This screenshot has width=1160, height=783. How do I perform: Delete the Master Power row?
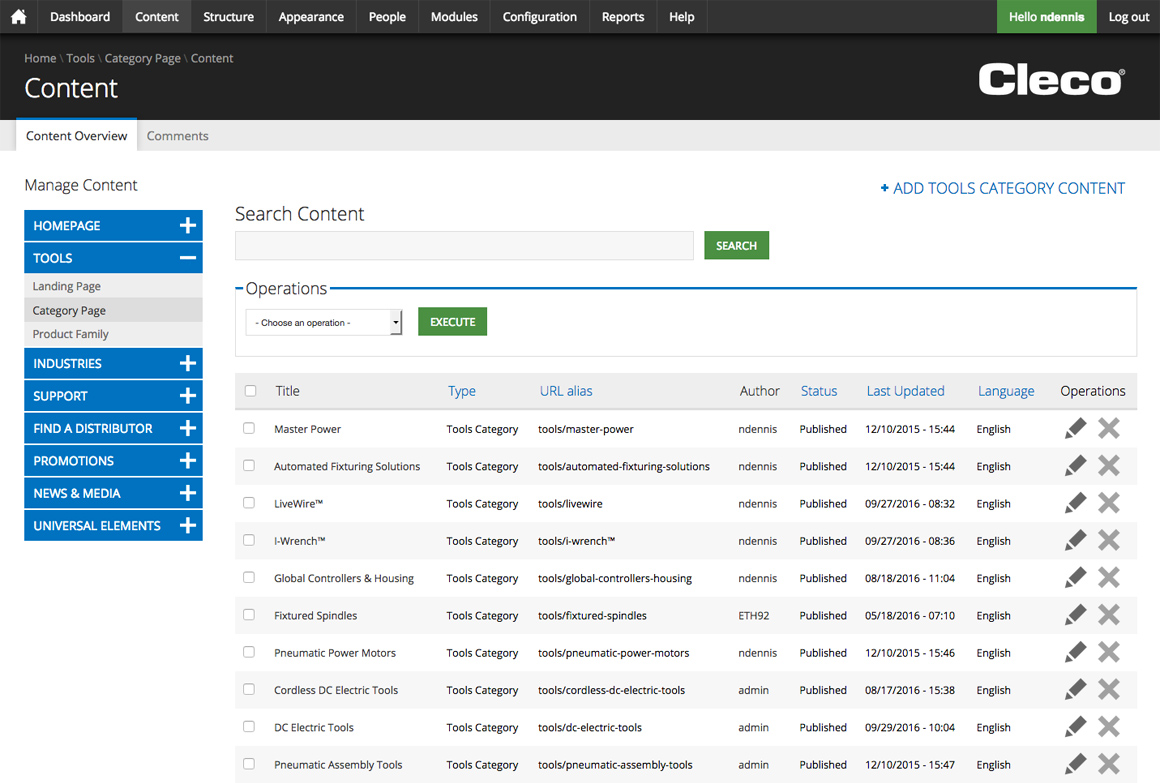click(x=1108, y=429)
